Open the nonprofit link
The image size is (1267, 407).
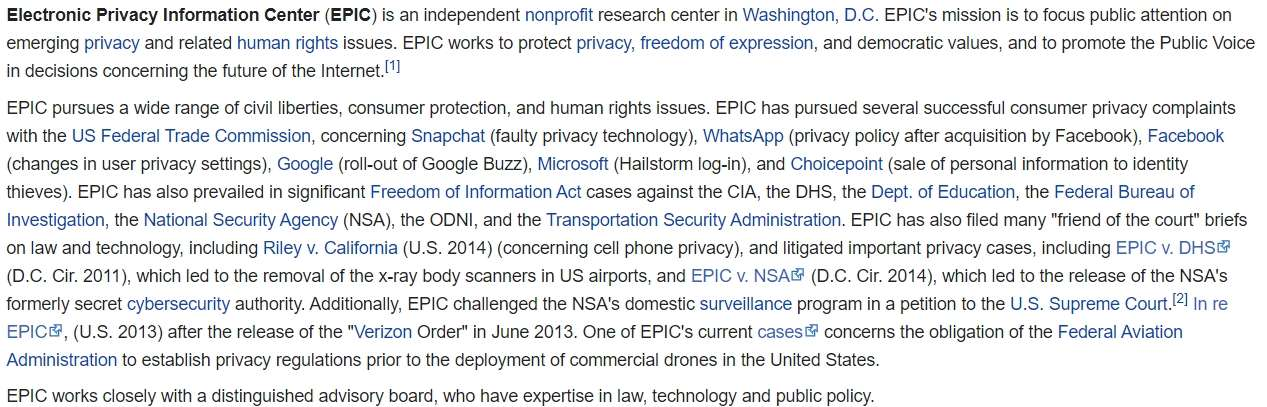[x=559, y=16]
